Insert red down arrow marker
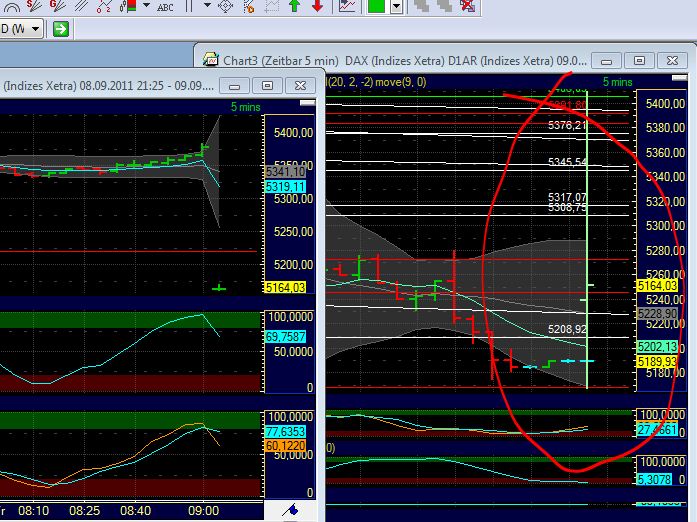 [x=317, y=6]
